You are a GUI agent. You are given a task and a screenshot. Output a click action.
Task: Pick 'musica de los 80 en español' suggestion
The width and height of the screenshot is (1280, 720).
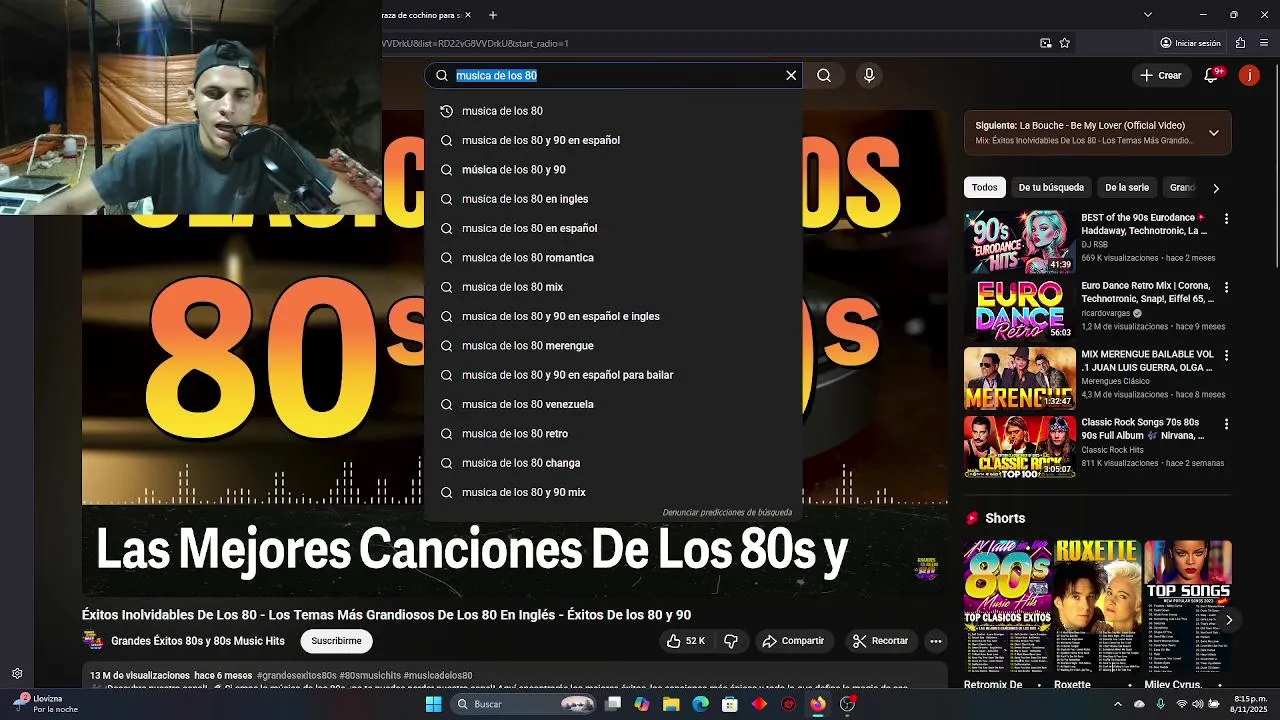point(613,228)
